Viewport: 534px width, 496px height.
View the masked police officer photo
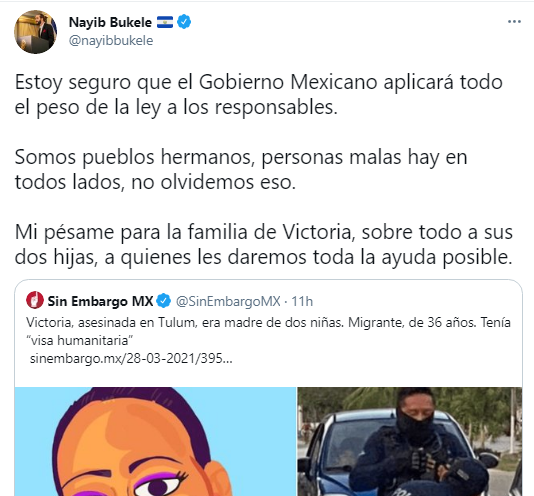tap(410, 441)
